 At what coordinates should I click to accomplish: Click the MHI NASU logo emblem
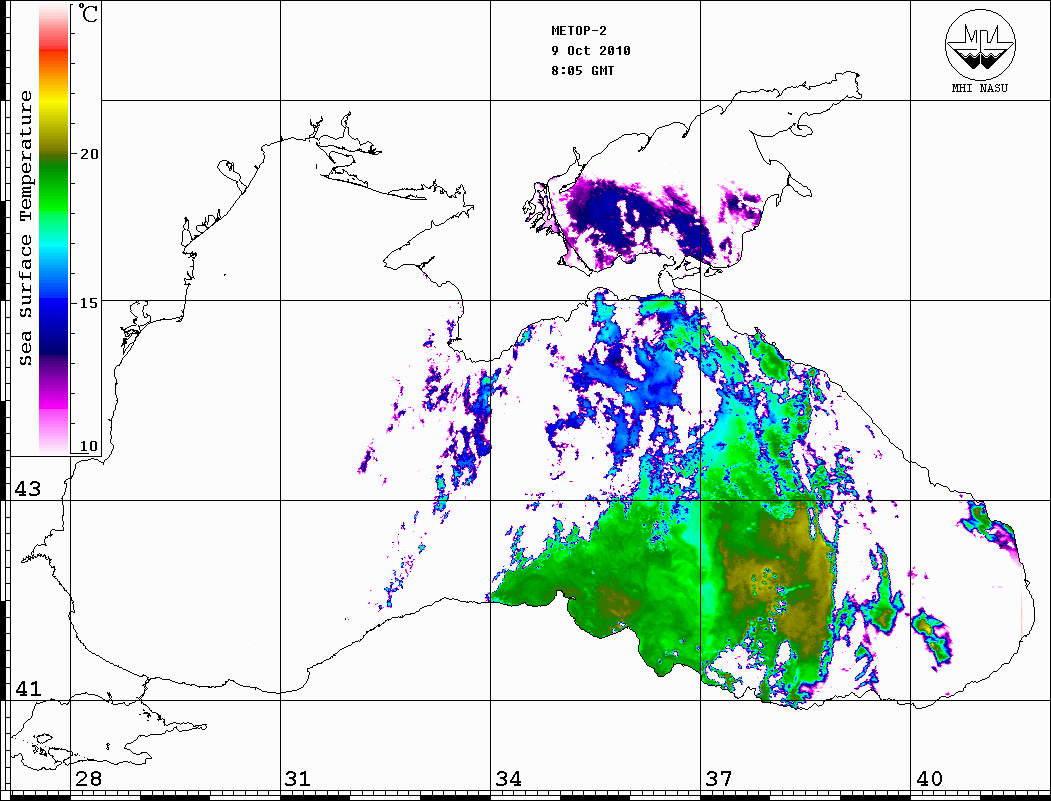point(981,46)
